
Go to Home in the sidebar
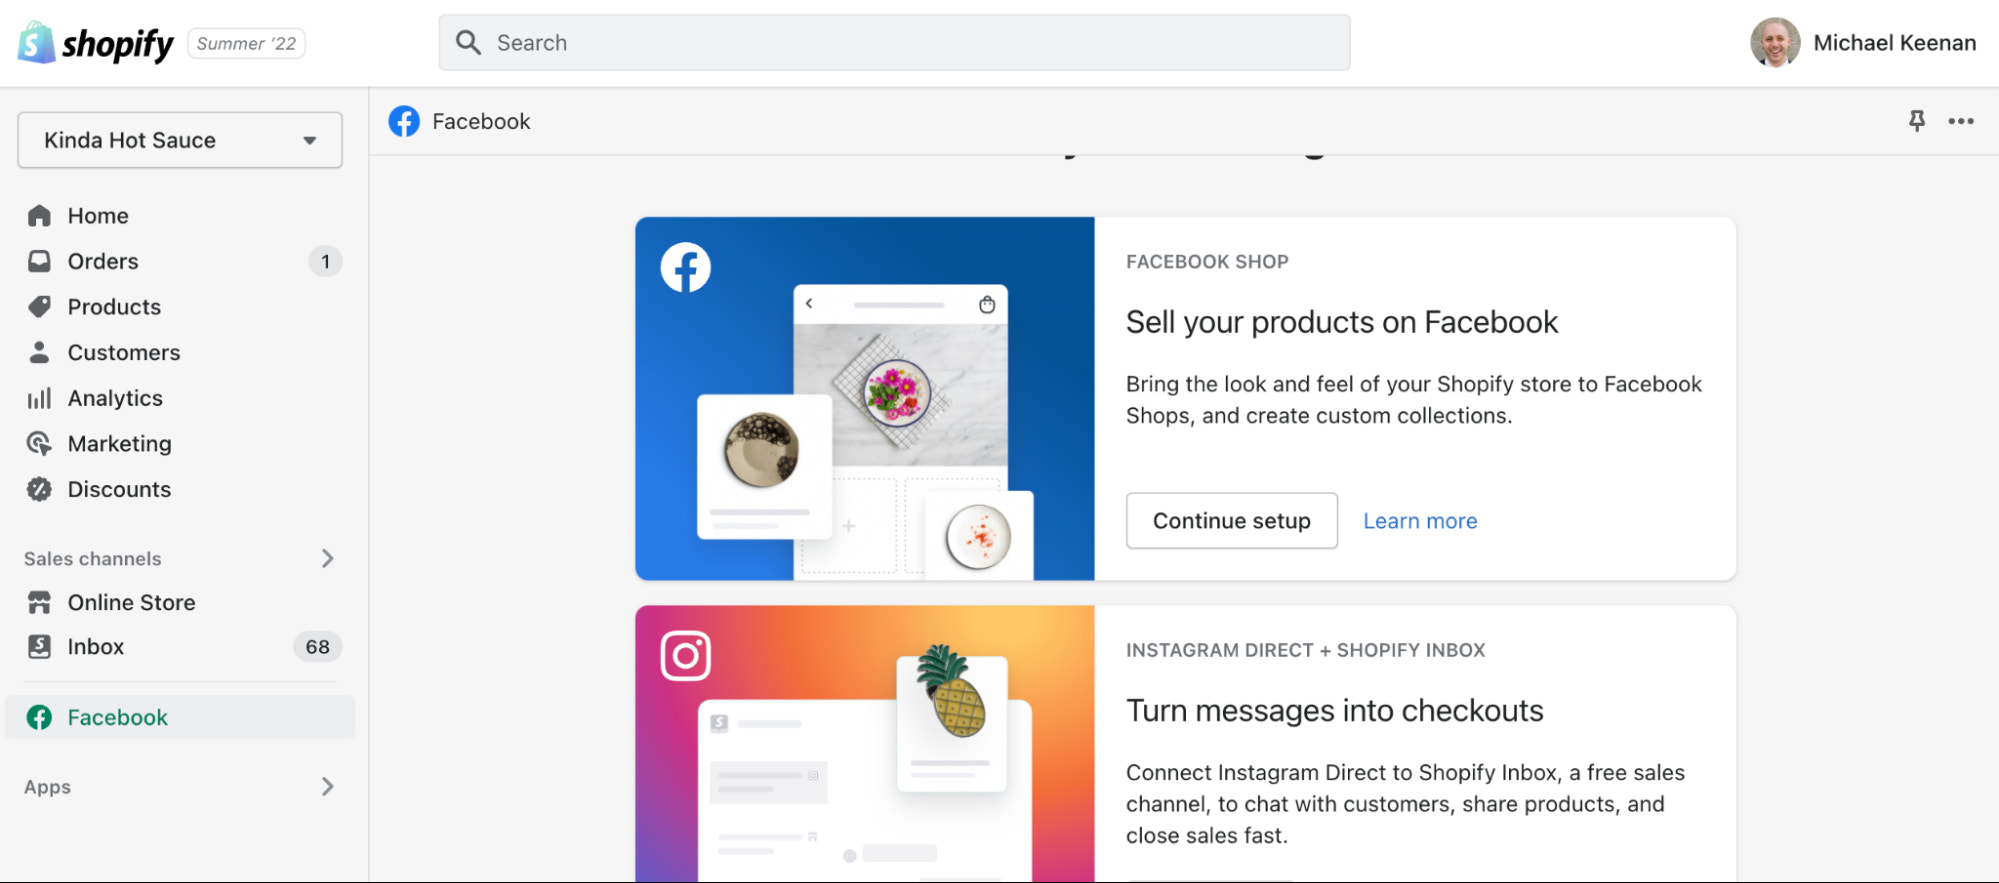[98, 216]
